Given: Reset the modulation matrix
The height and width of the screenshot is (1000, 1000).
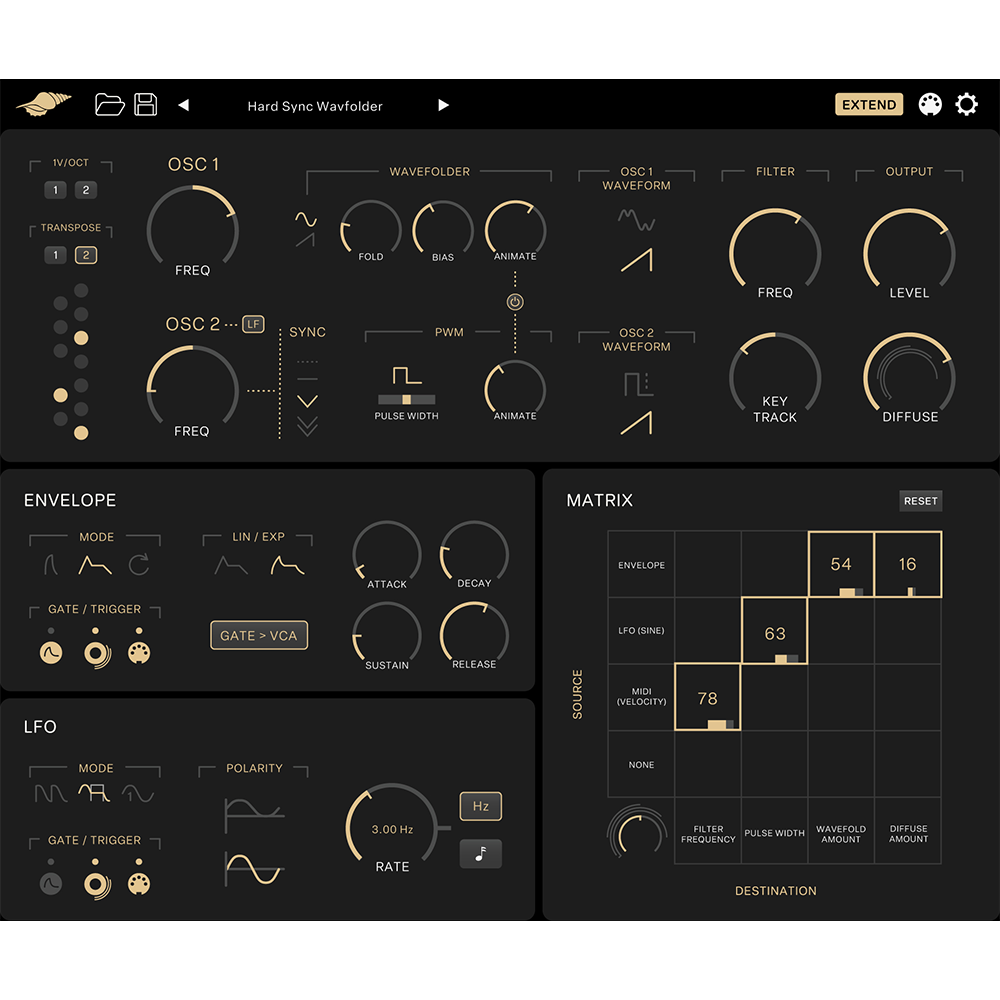Looking at the screenshot, I should (x=920, y=501).
